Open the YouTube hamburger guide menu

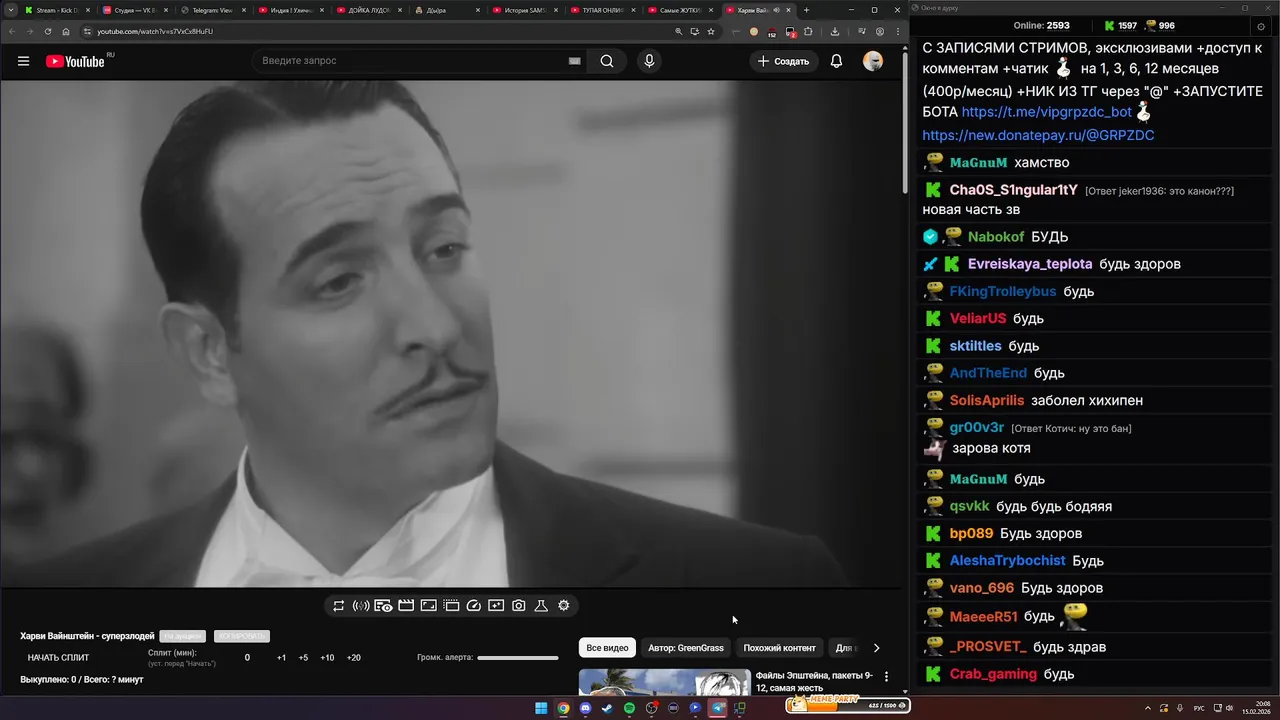pyautogui.click(x=23, y=61)
